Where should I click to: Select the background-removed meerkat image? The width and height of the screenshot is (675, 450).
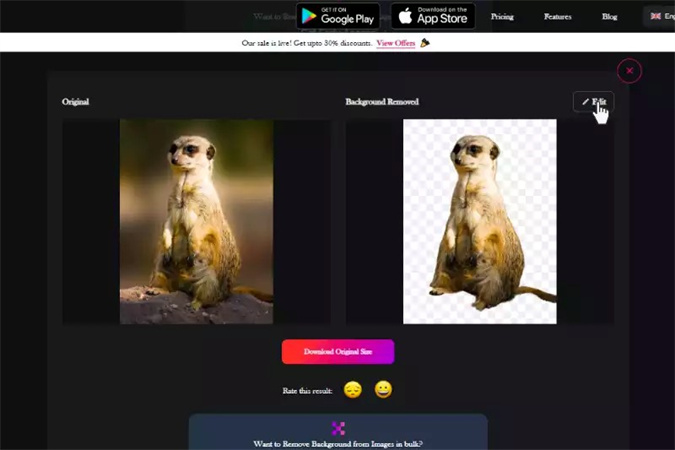pos(479,221)
